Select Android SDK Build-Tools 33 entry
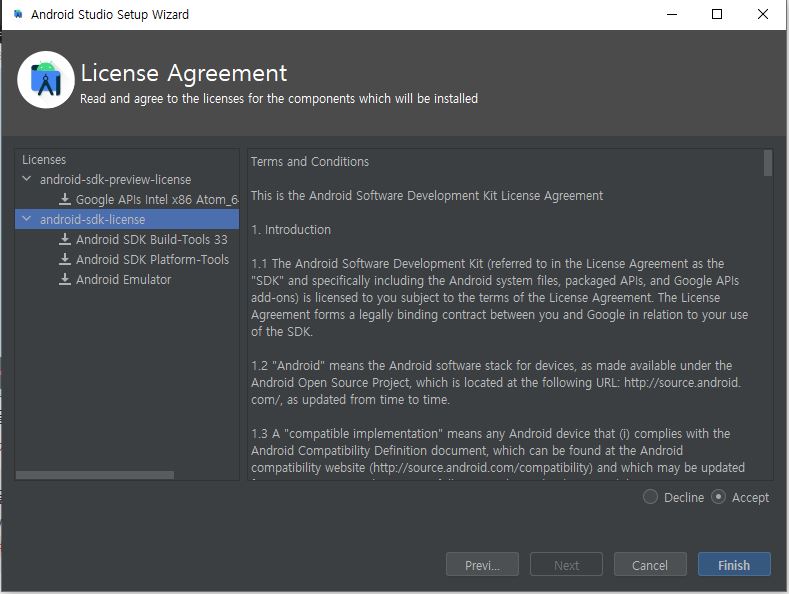 (x=151, y=239)
